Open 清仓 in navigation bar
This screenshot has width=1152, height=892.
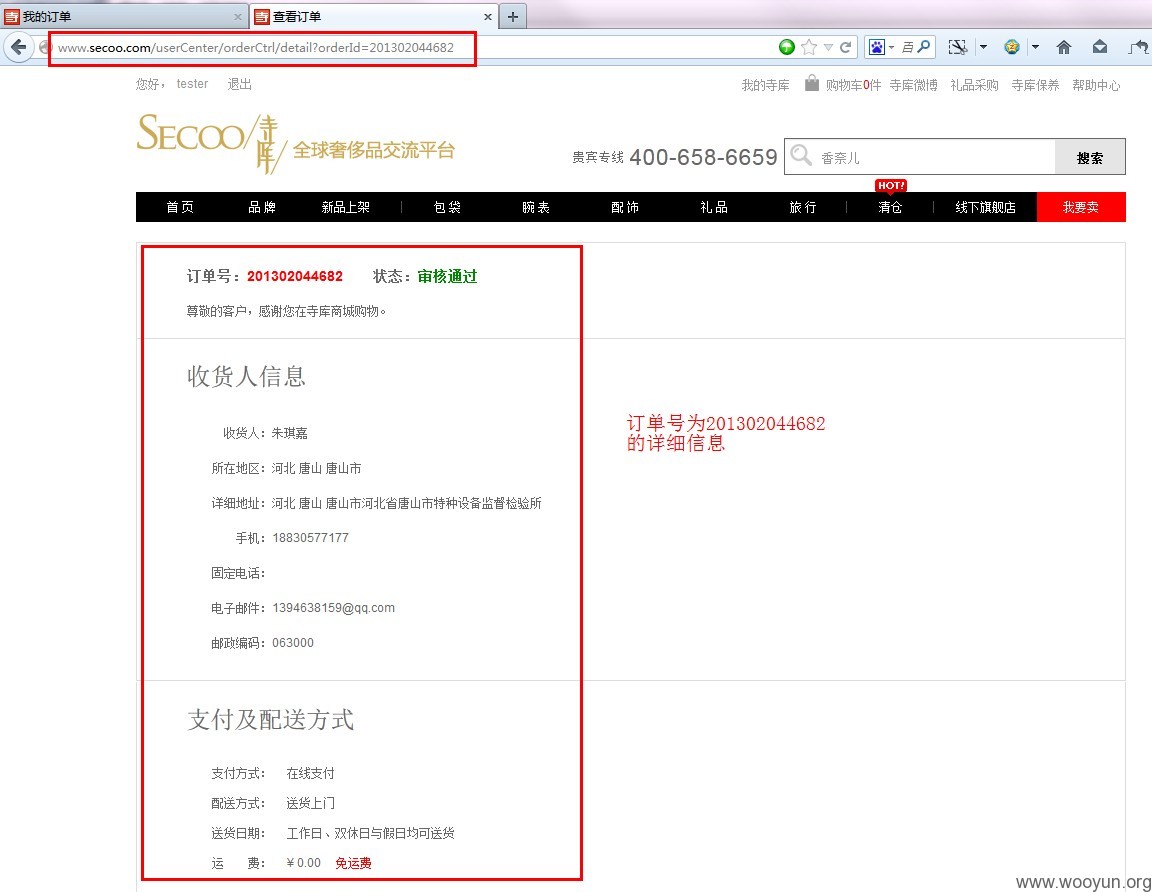coord(890,207)
